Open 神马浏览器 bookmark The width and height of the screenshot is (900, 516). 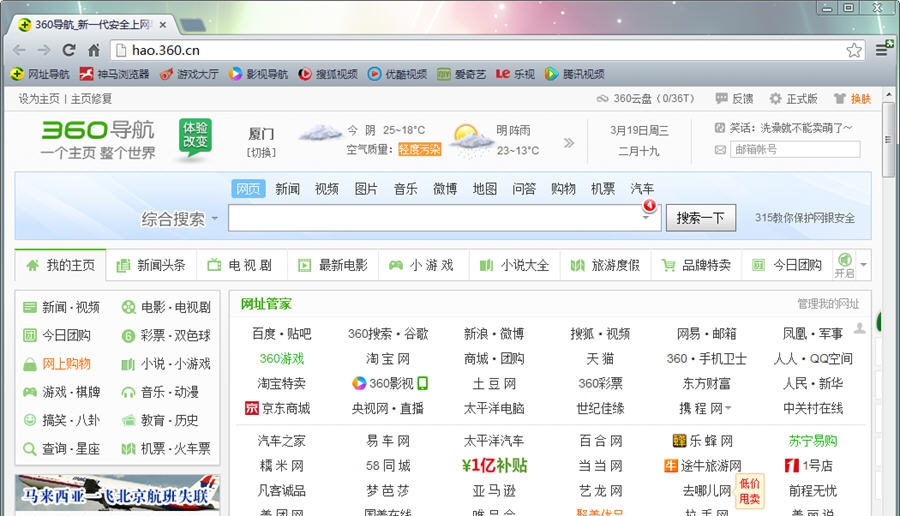coord(115,74)
